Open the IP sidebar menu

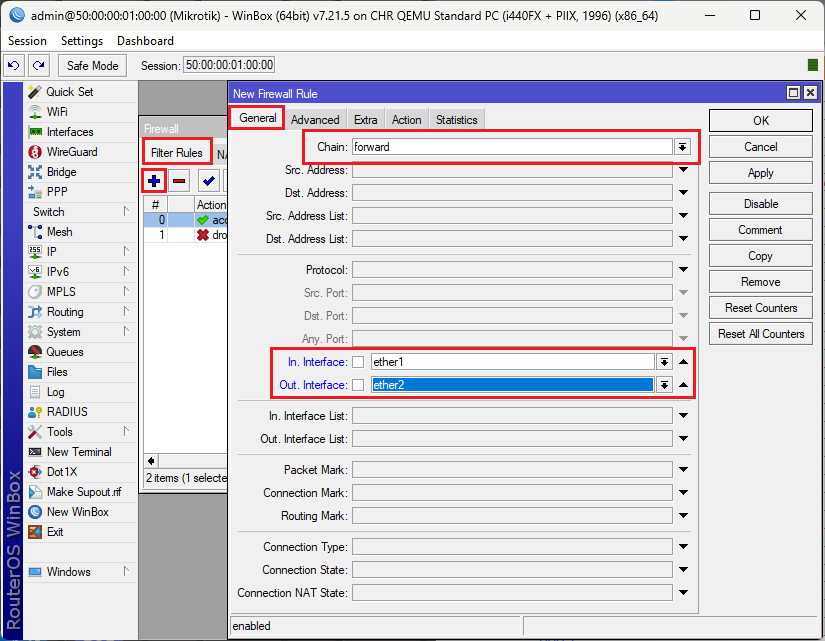point(80,252)
